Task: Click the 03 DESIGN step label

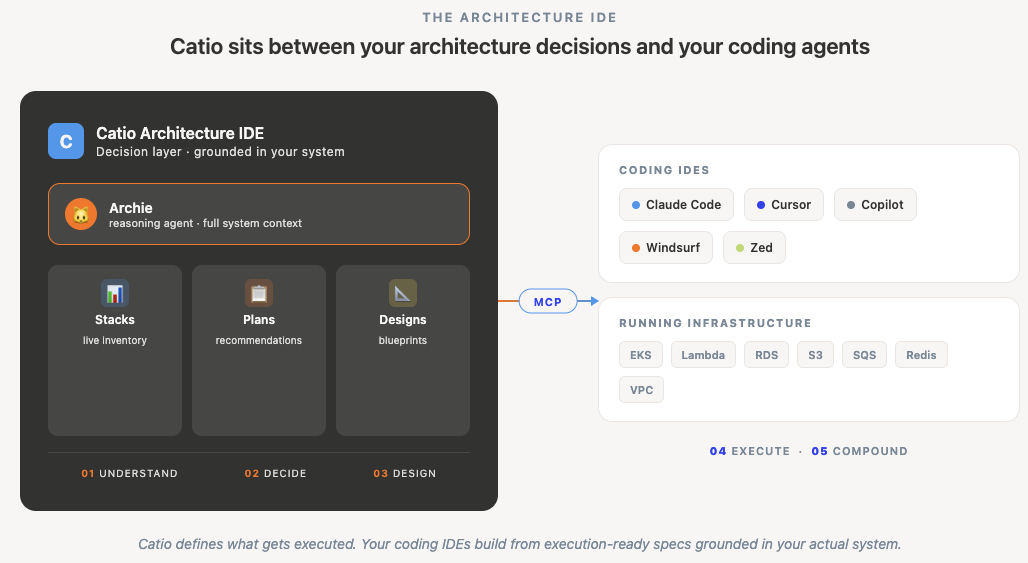Action: tap(405, 473)
